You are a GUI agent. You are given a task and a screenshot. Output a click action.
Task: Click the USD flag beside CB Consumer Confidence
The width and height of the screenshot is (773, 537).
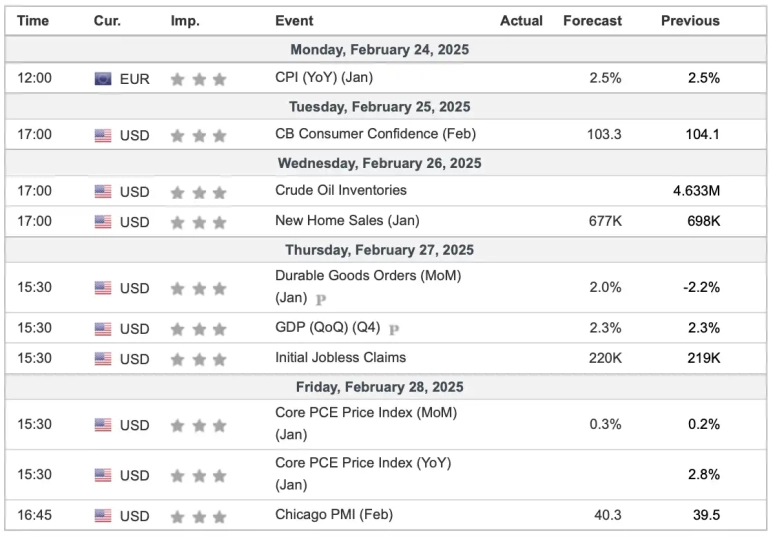(103, 135)
